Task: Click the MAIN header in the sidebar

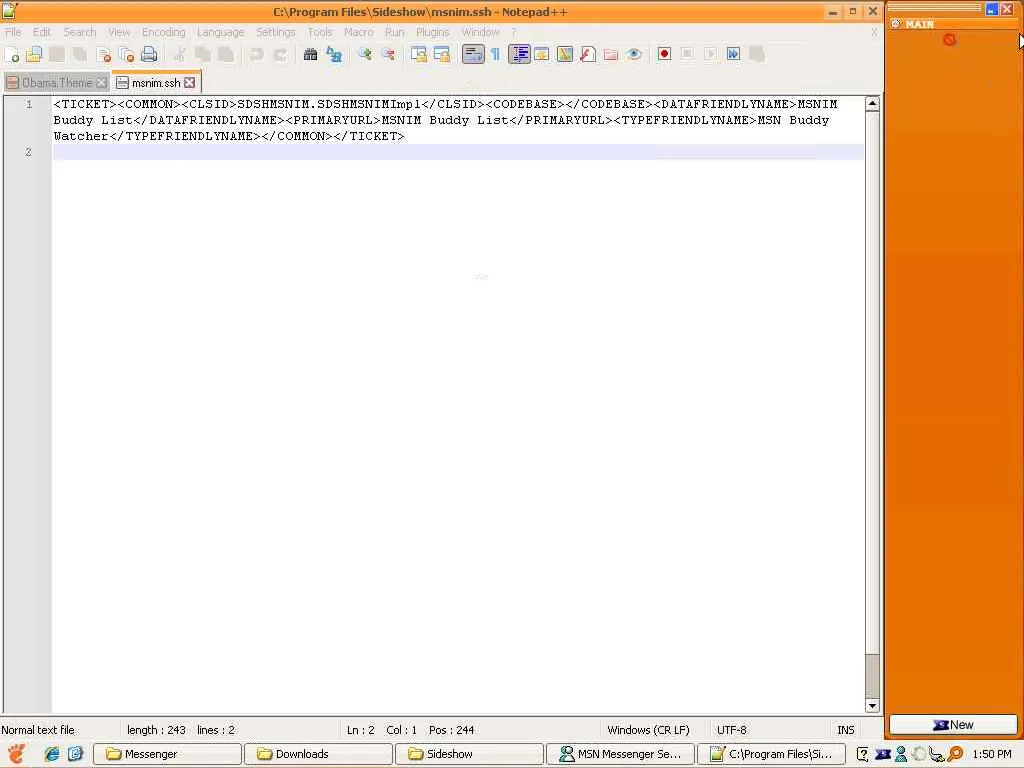Action: (920, 24)
